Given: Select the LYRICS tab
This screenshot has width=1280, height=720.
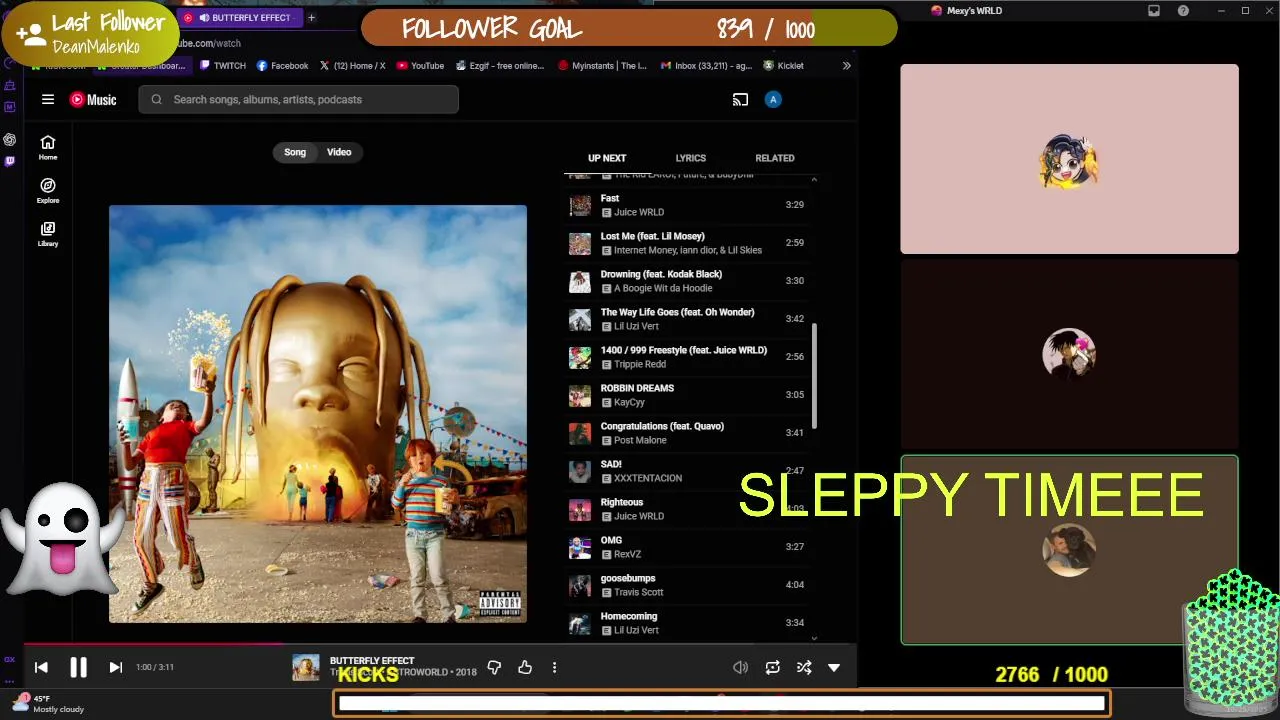Looking at the screenshot, I should click(x=690, y=158).
